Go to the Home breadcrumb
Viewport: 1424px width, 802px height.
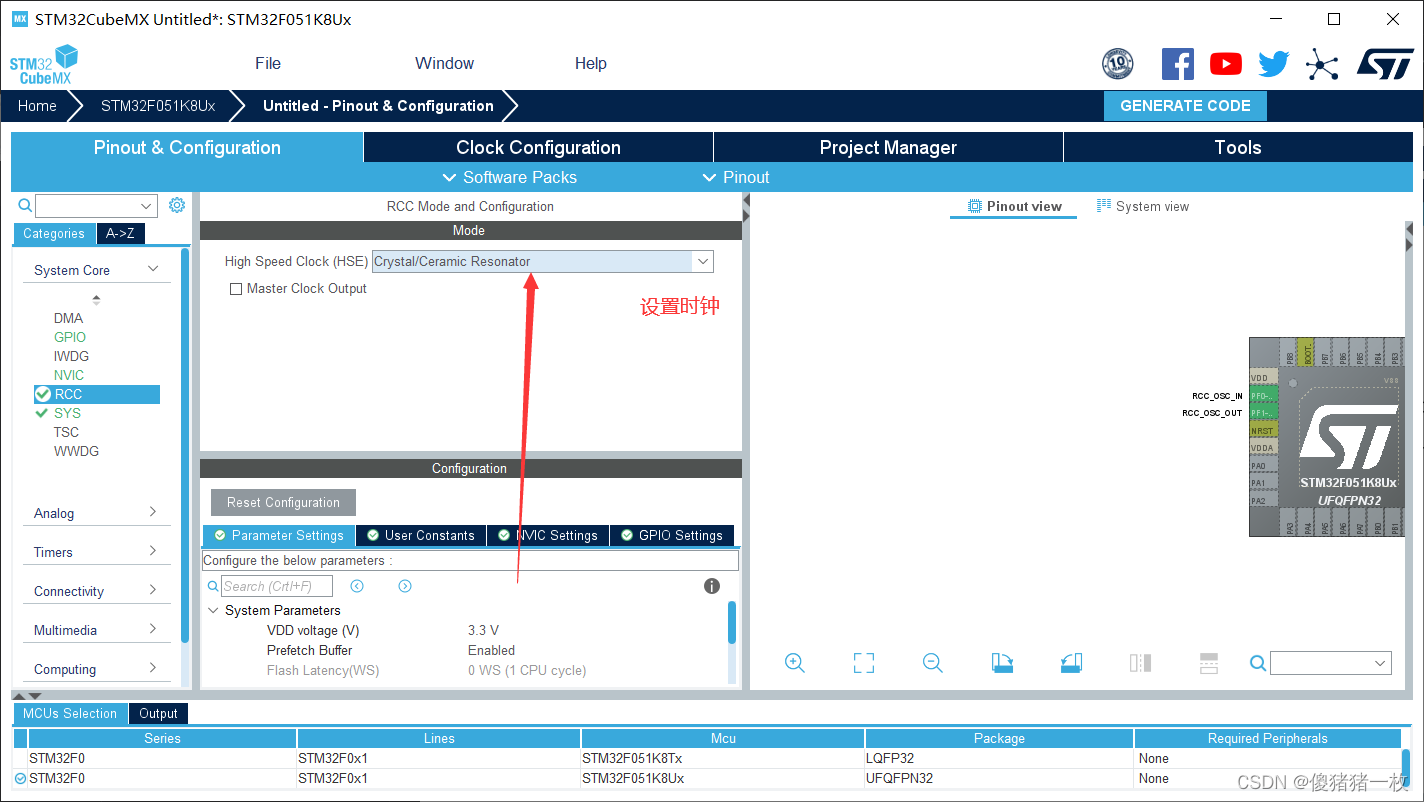37,106
